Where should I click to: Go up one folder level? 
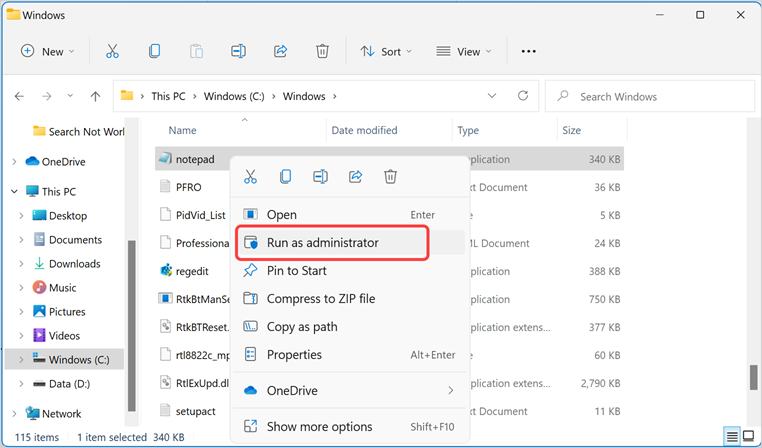[x=95, y=97]
